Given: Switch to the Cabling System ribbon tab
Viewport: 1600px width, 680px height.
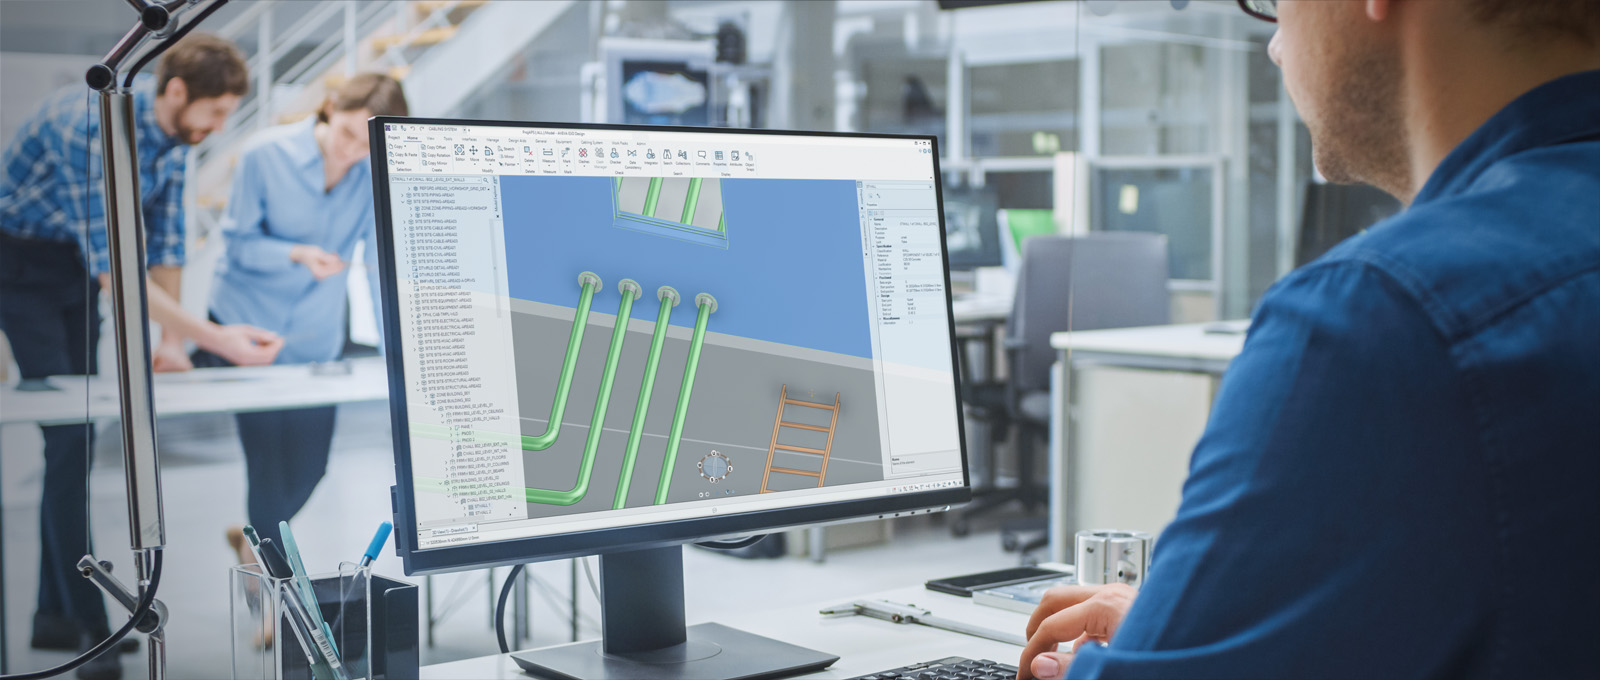Looking at the screenshot, I should (592, 142).
